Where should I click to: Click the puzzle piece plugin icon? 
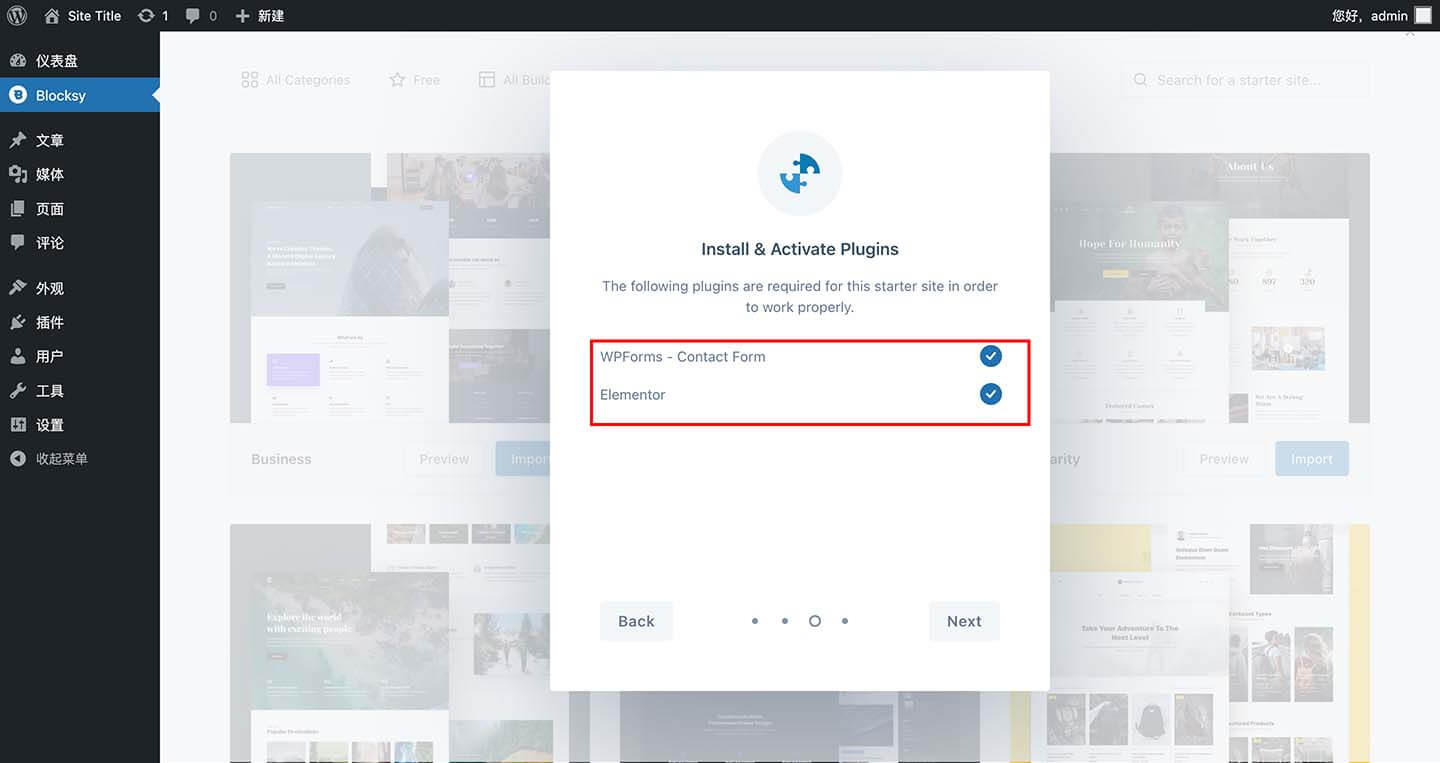pyautogui.click(x=800, y=173)
